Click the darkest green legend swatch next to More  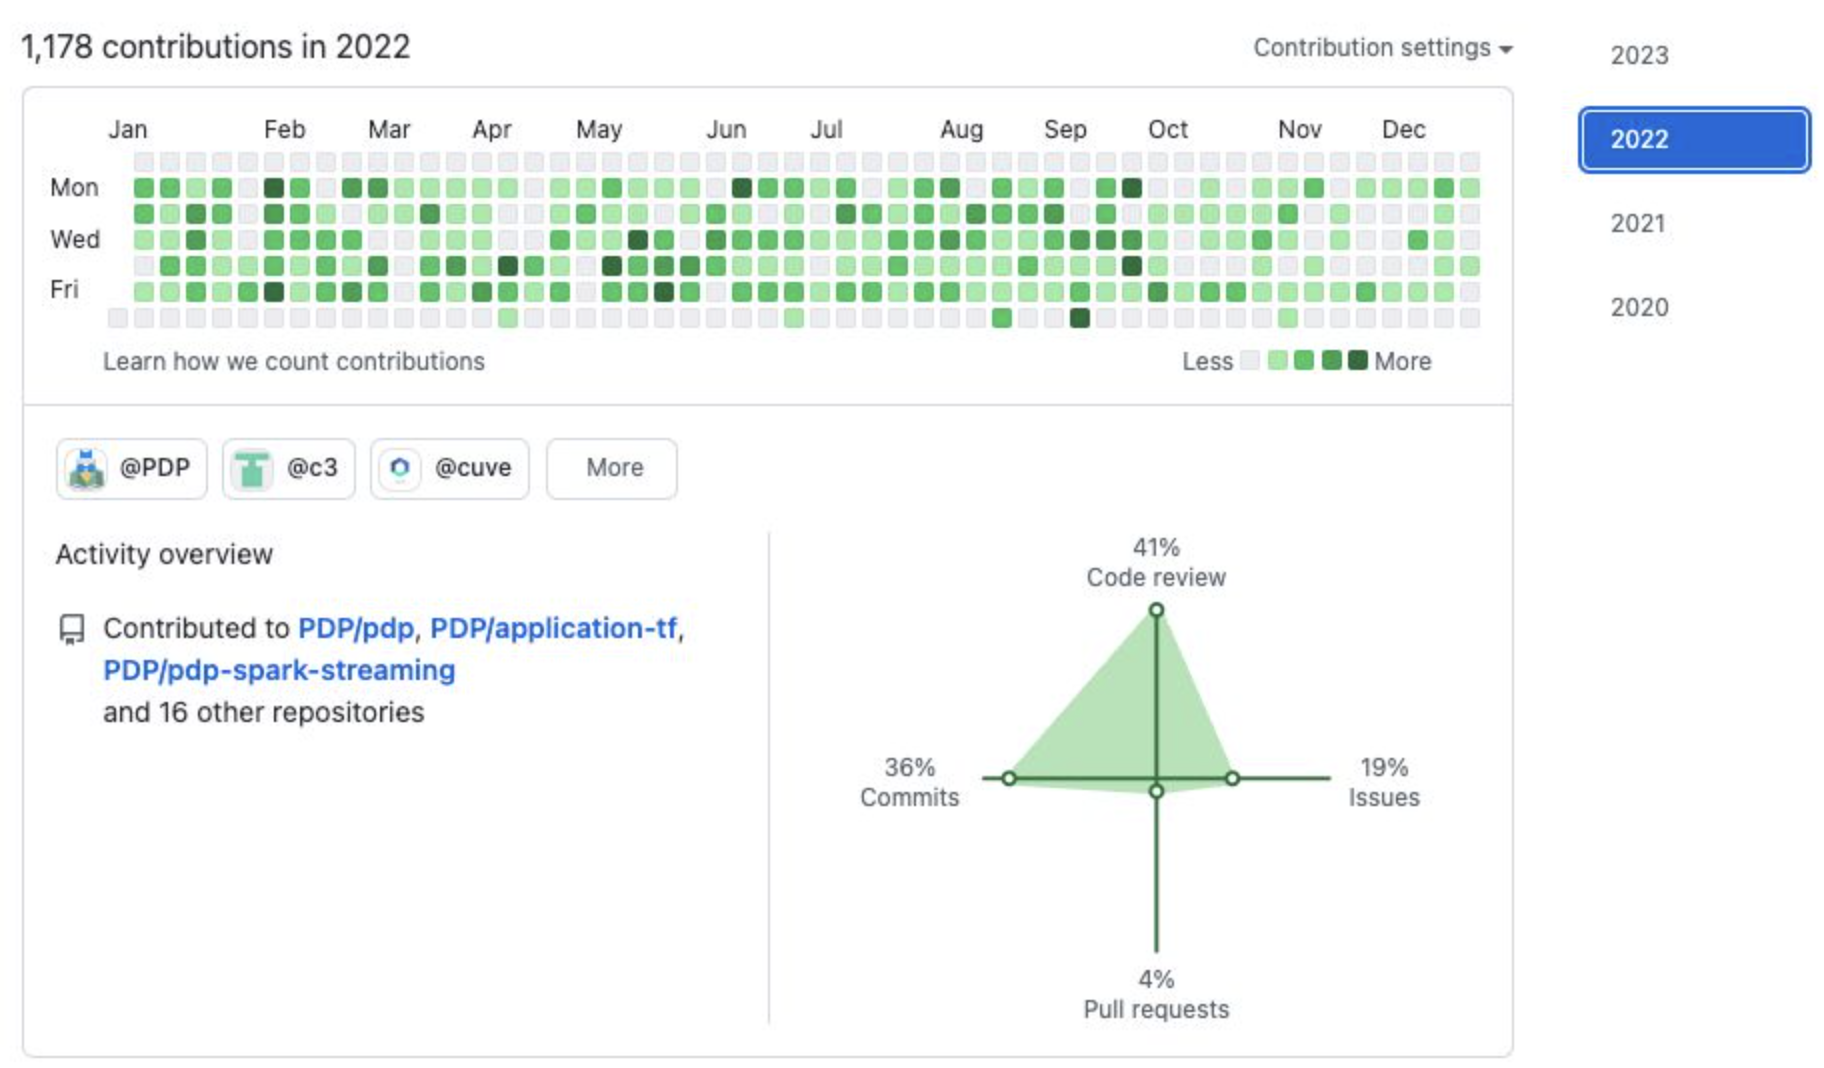pyautogui.click(x=1357, y=361)
